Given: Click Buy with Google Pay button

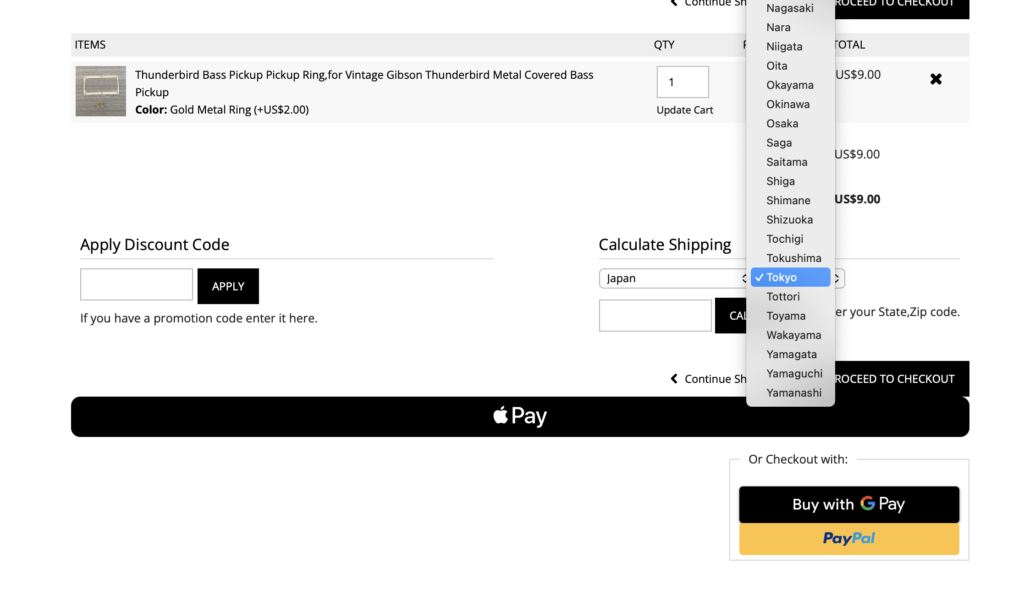Looking at the screenshot, I should (x=848, y=504).
